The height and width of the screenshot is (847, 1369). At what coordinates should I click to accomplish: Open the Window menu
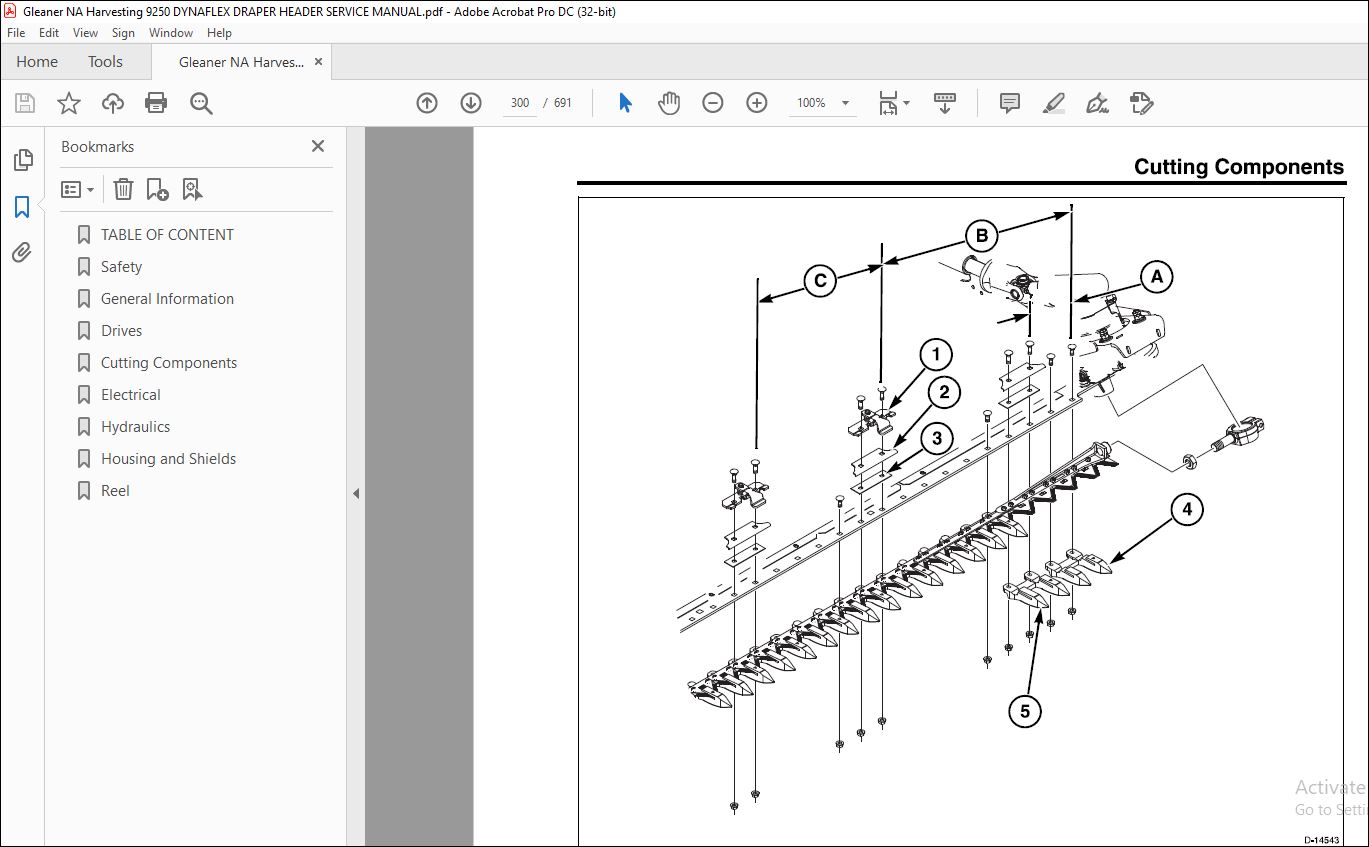171,33
